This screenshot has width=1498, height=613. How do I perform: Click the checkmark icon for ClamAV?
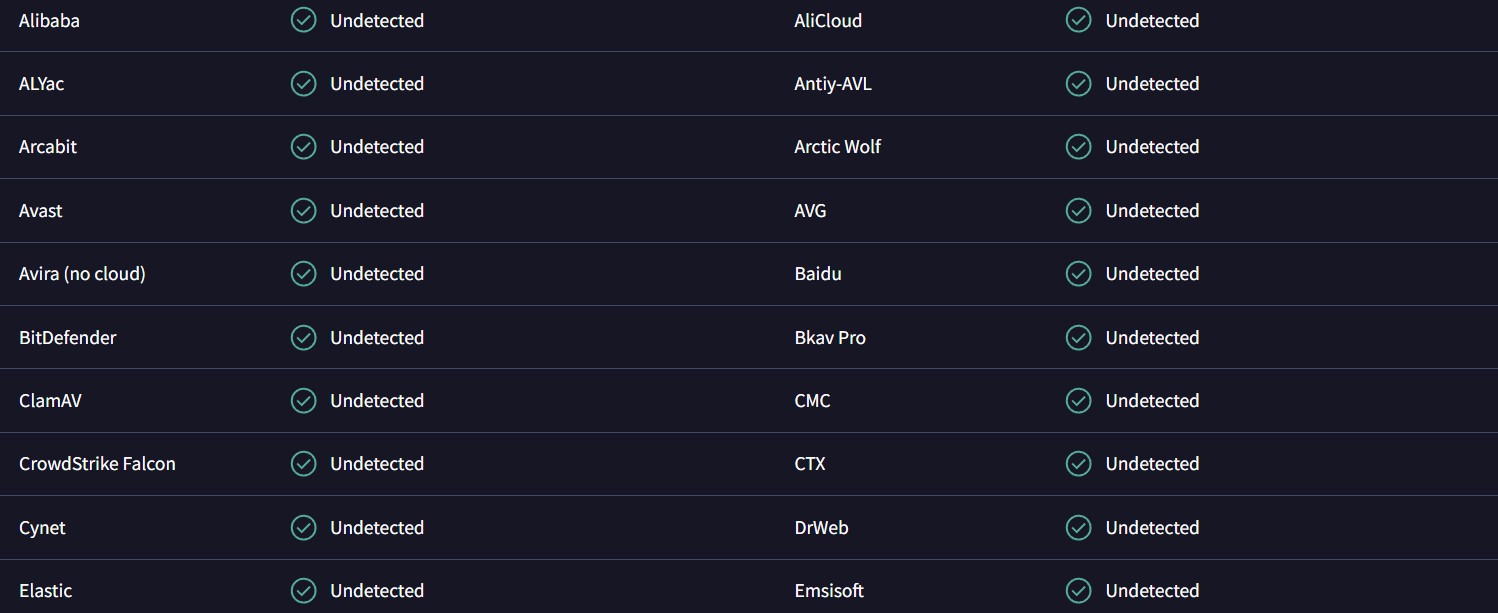click(303, 400)
